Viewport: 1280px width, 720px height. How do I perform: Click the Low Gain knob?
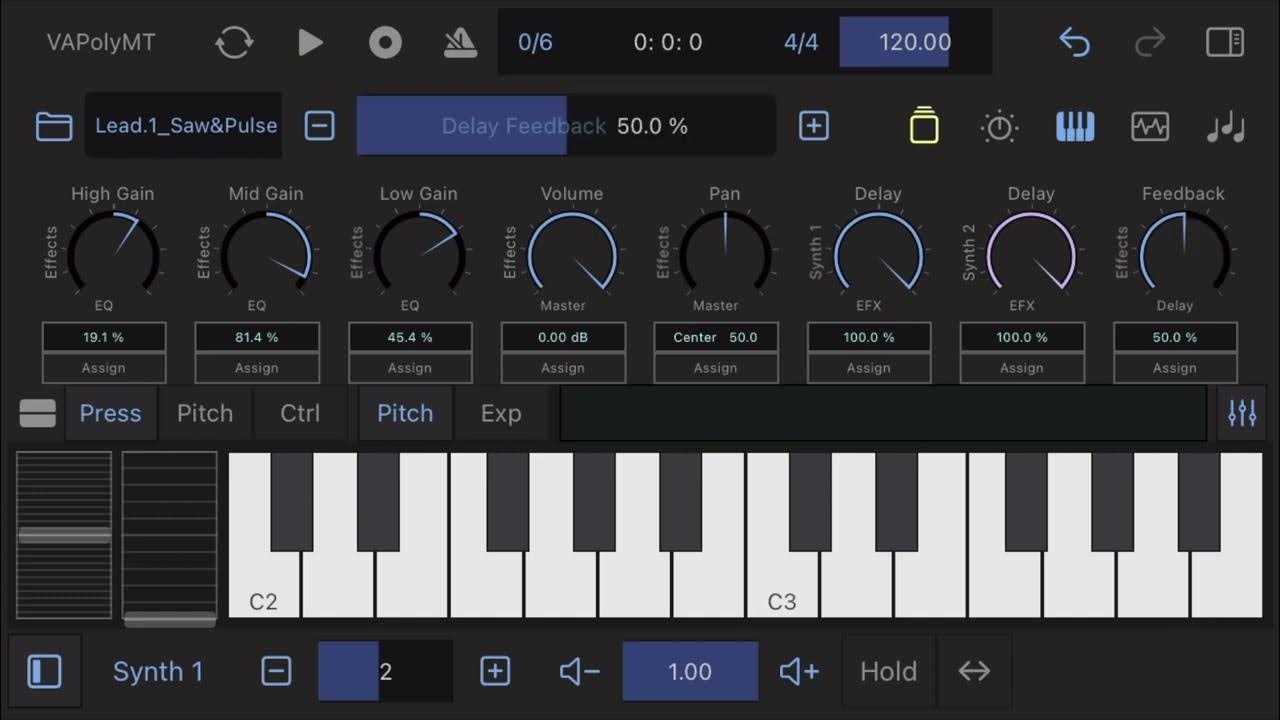pyautogui.click(x=419, y=252)
